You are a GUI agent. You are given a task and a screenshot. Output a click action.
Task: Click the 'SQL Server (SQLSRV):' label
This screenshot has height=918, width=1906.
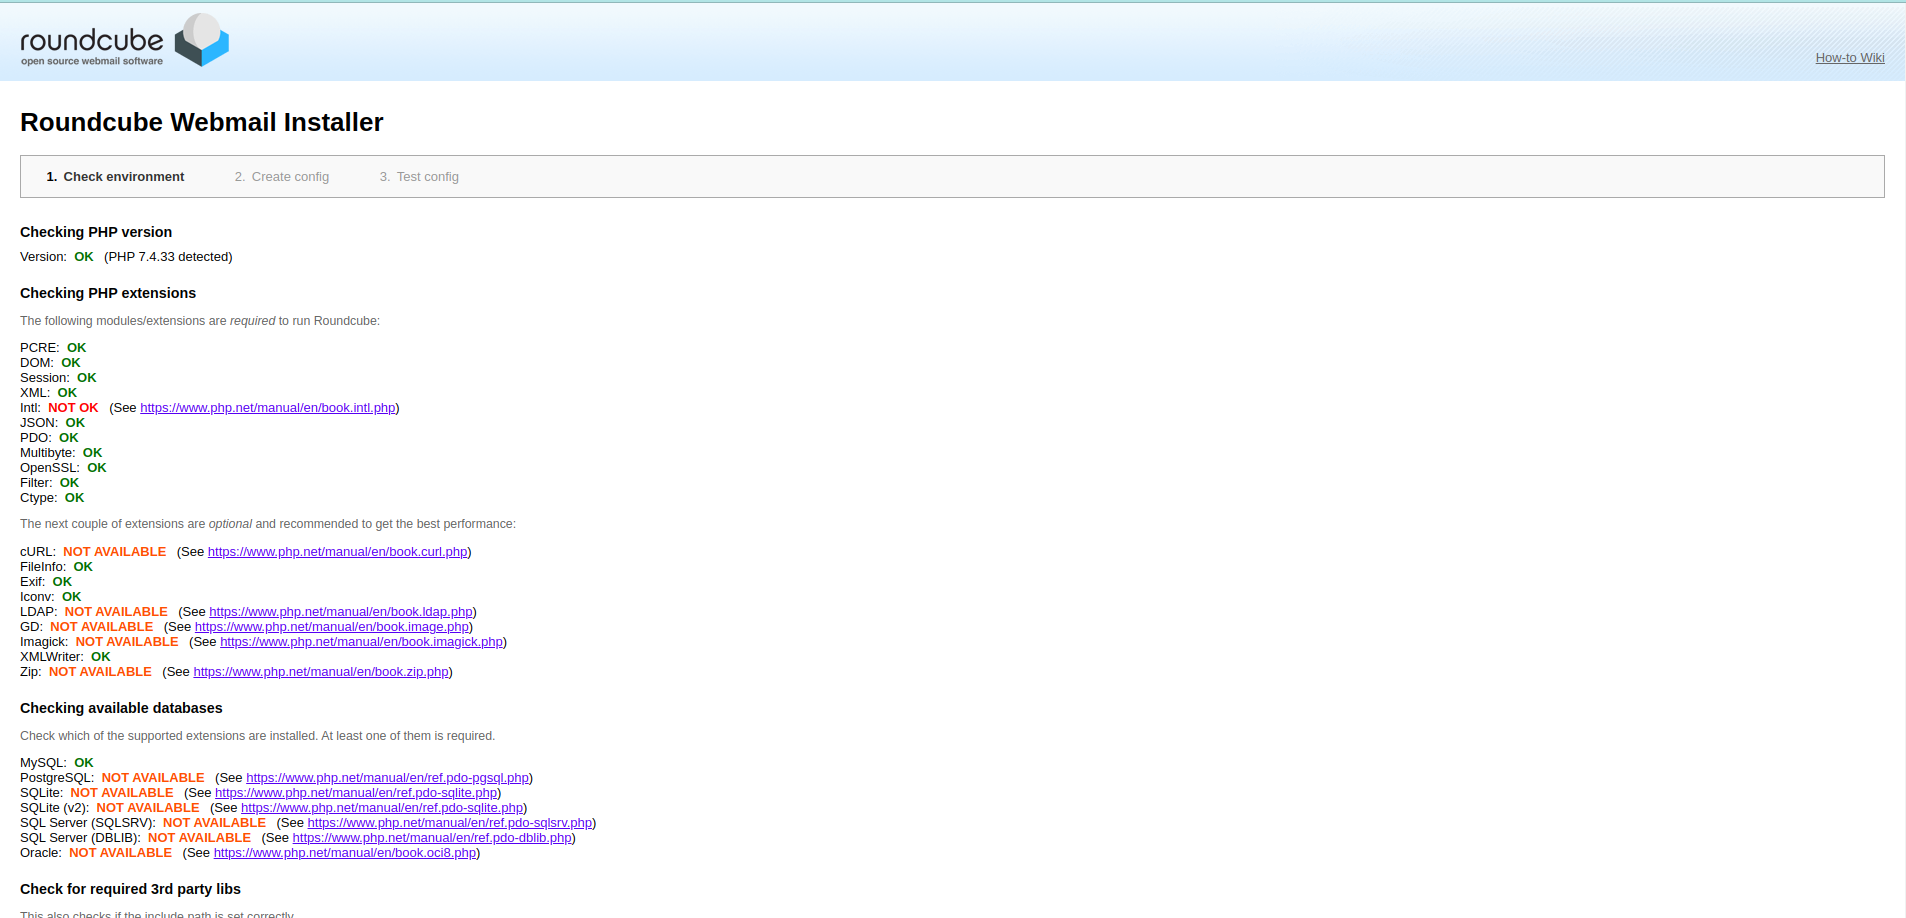pos(88,823)
